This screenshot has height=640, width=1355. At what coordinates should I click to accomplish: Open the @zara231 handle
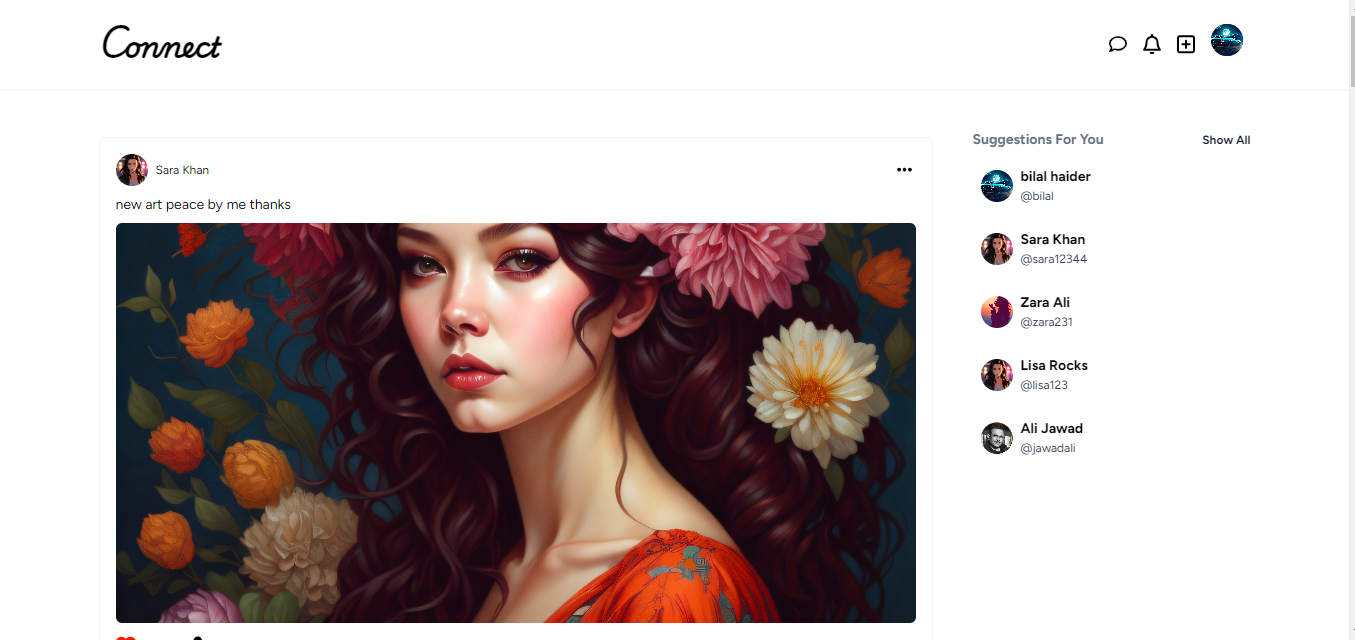click(1046, 322)
